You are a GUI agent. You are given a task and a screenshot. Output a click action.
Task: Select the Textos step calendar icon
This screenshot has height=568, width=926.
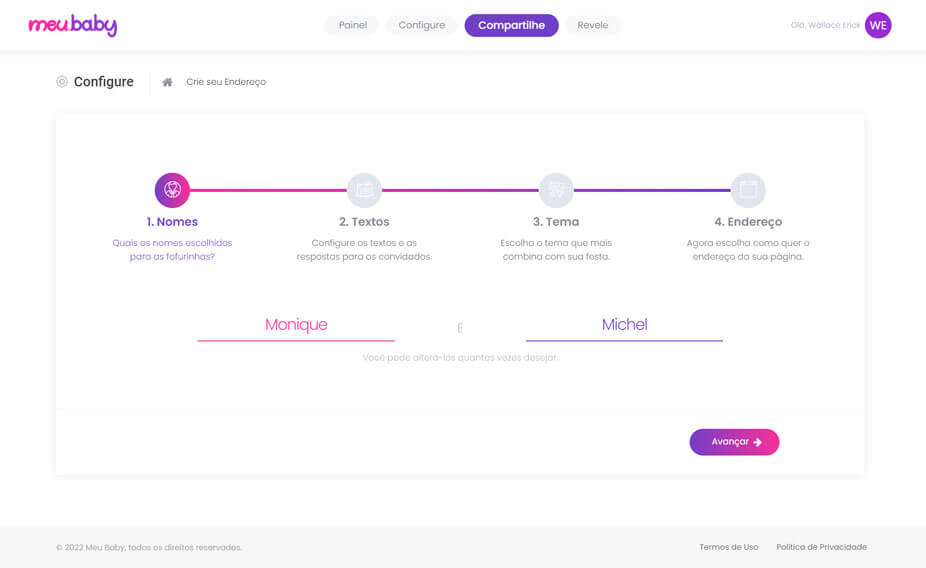tap(364, 189)
